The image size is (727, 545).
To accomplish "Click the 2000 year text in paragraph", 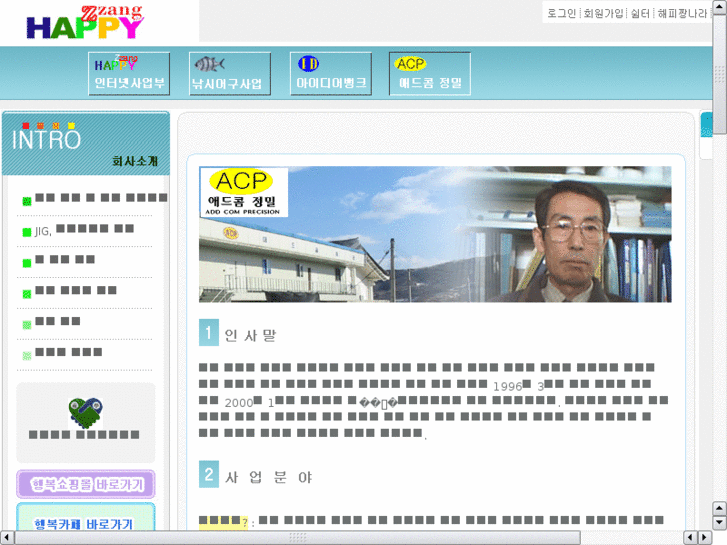I will point(238,403).
